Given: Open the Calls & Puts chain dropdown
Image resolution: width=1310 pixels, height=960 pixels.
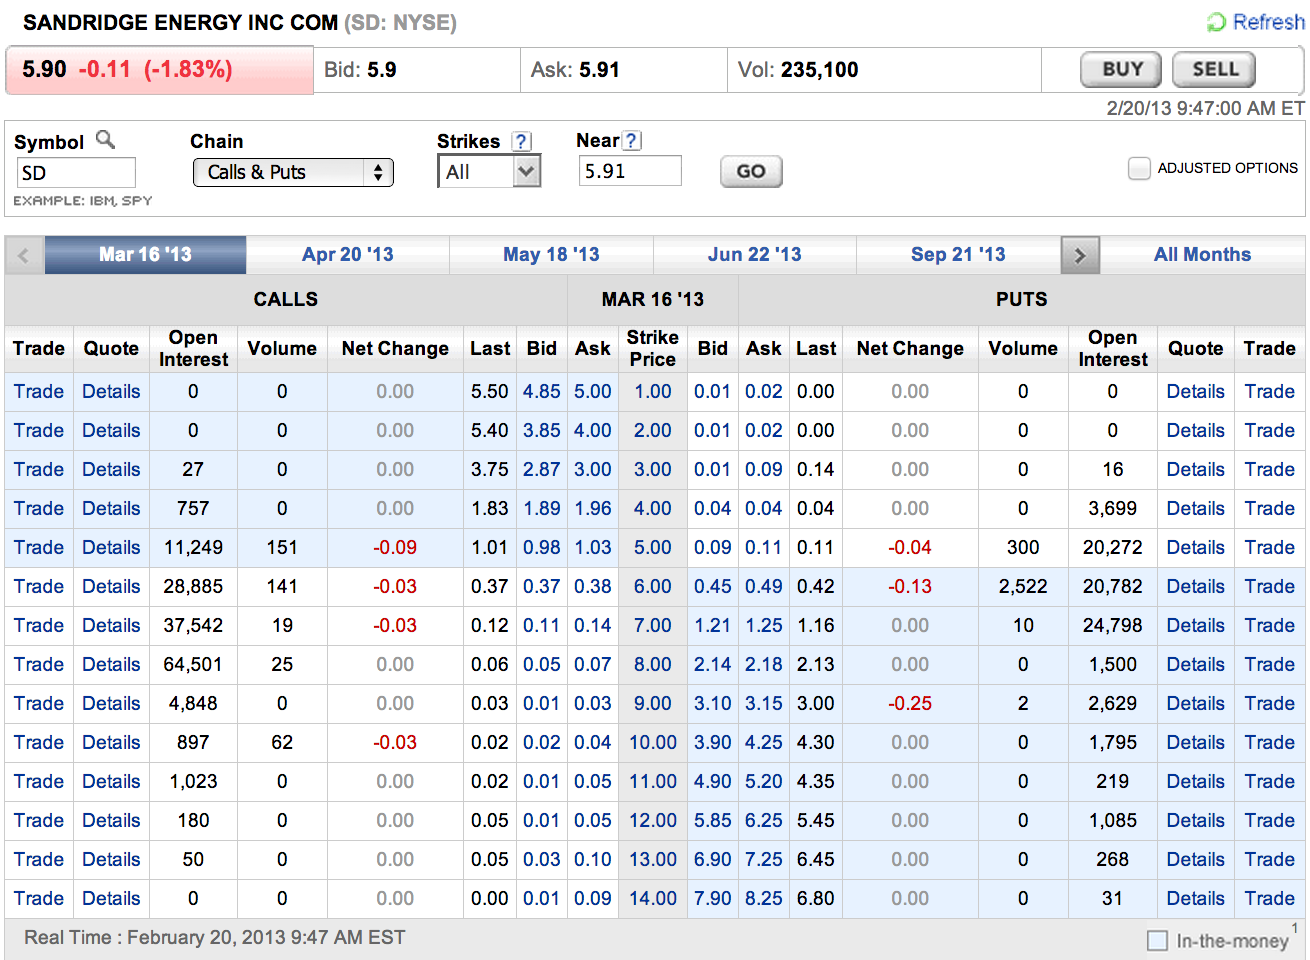Looking at the screenshot, I should [x=292, y=173].
